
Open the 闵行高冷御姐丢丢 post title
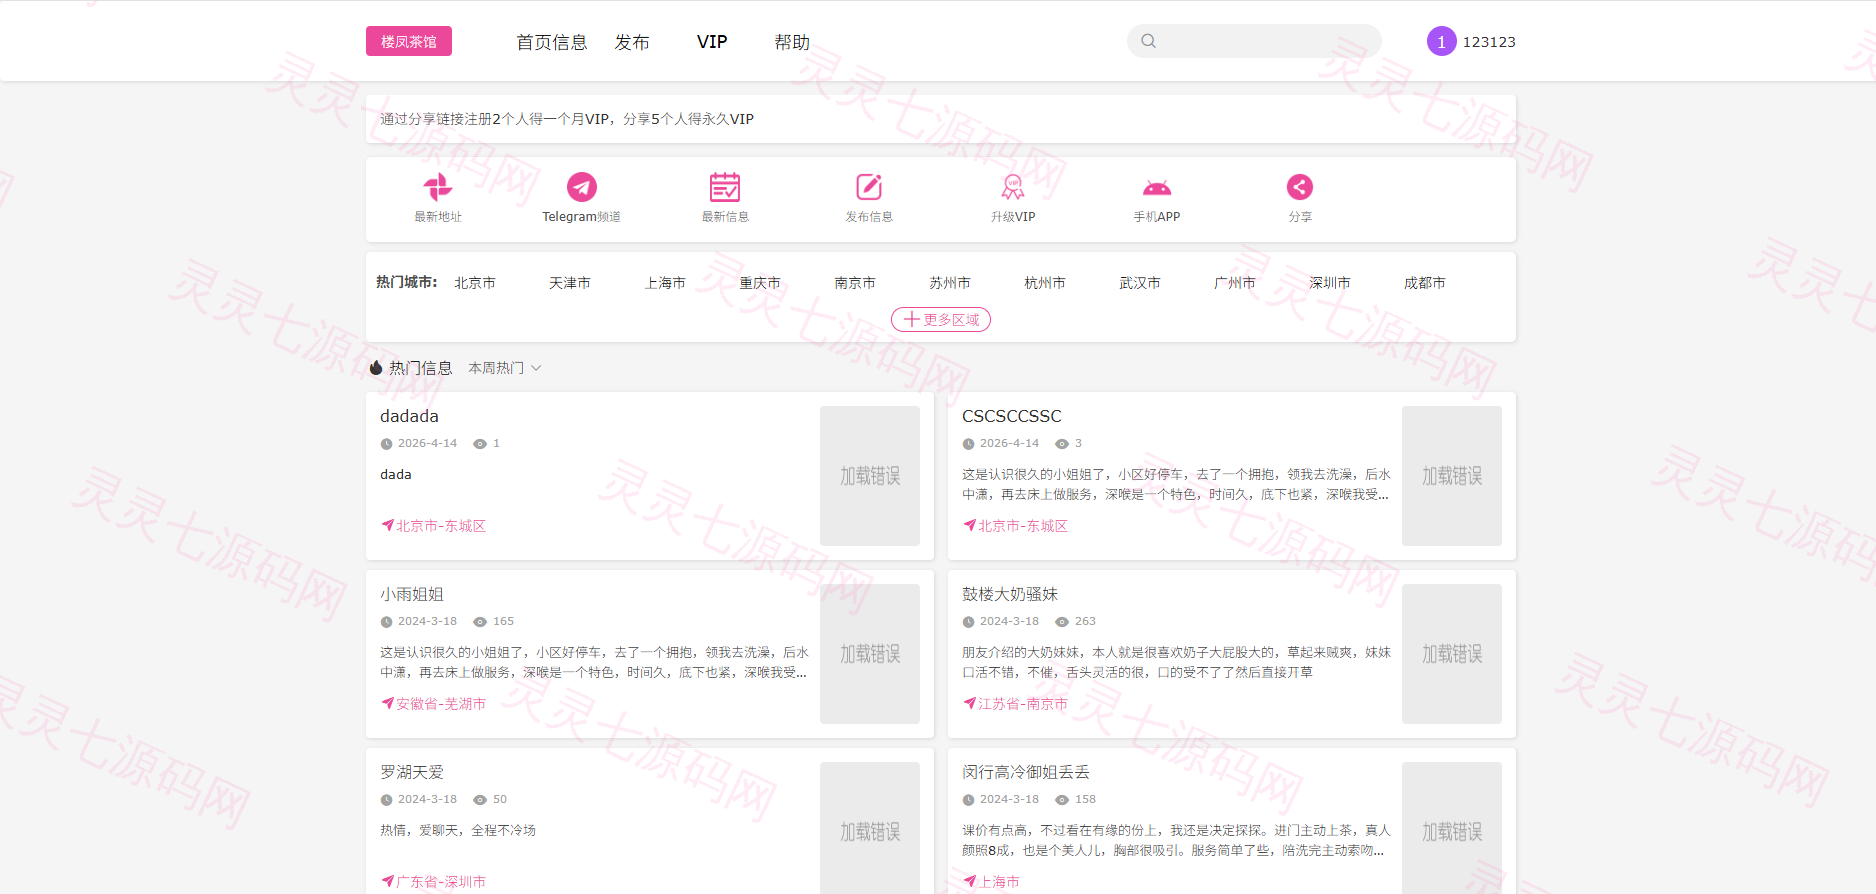coord(1026,772)
